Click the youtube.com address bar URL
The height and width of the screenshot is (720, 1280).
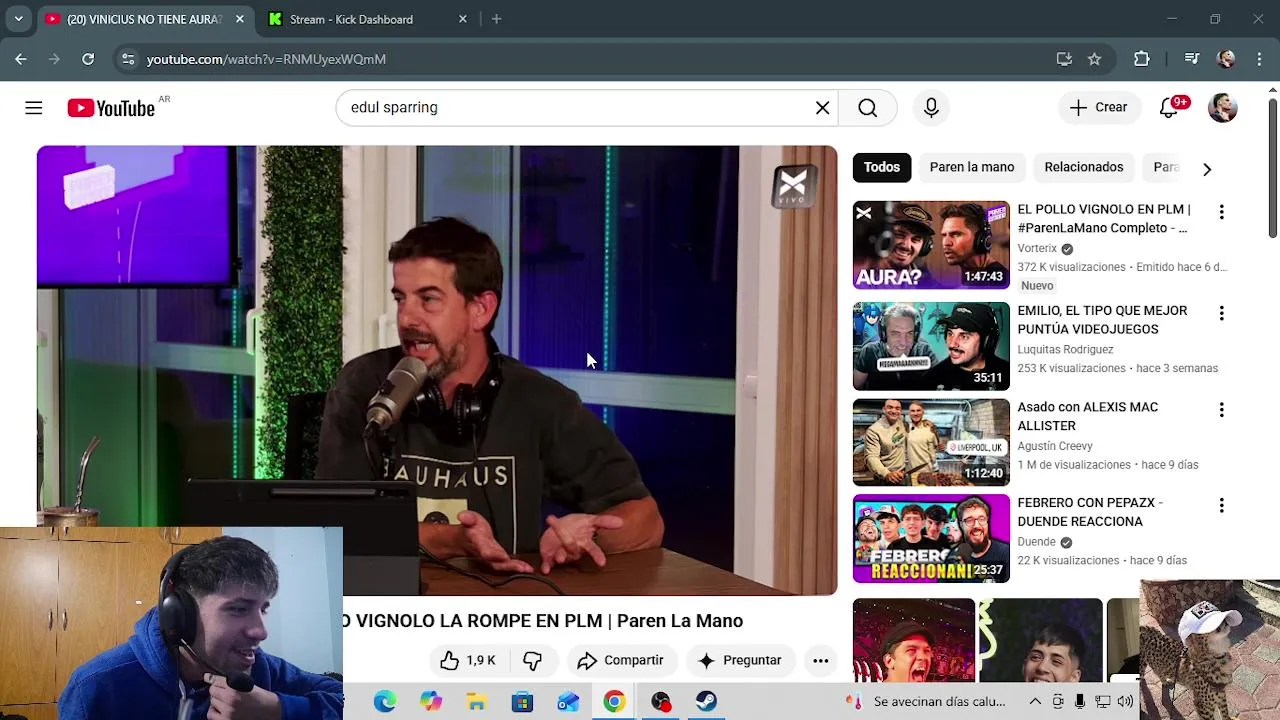click(x=266, y=59)
